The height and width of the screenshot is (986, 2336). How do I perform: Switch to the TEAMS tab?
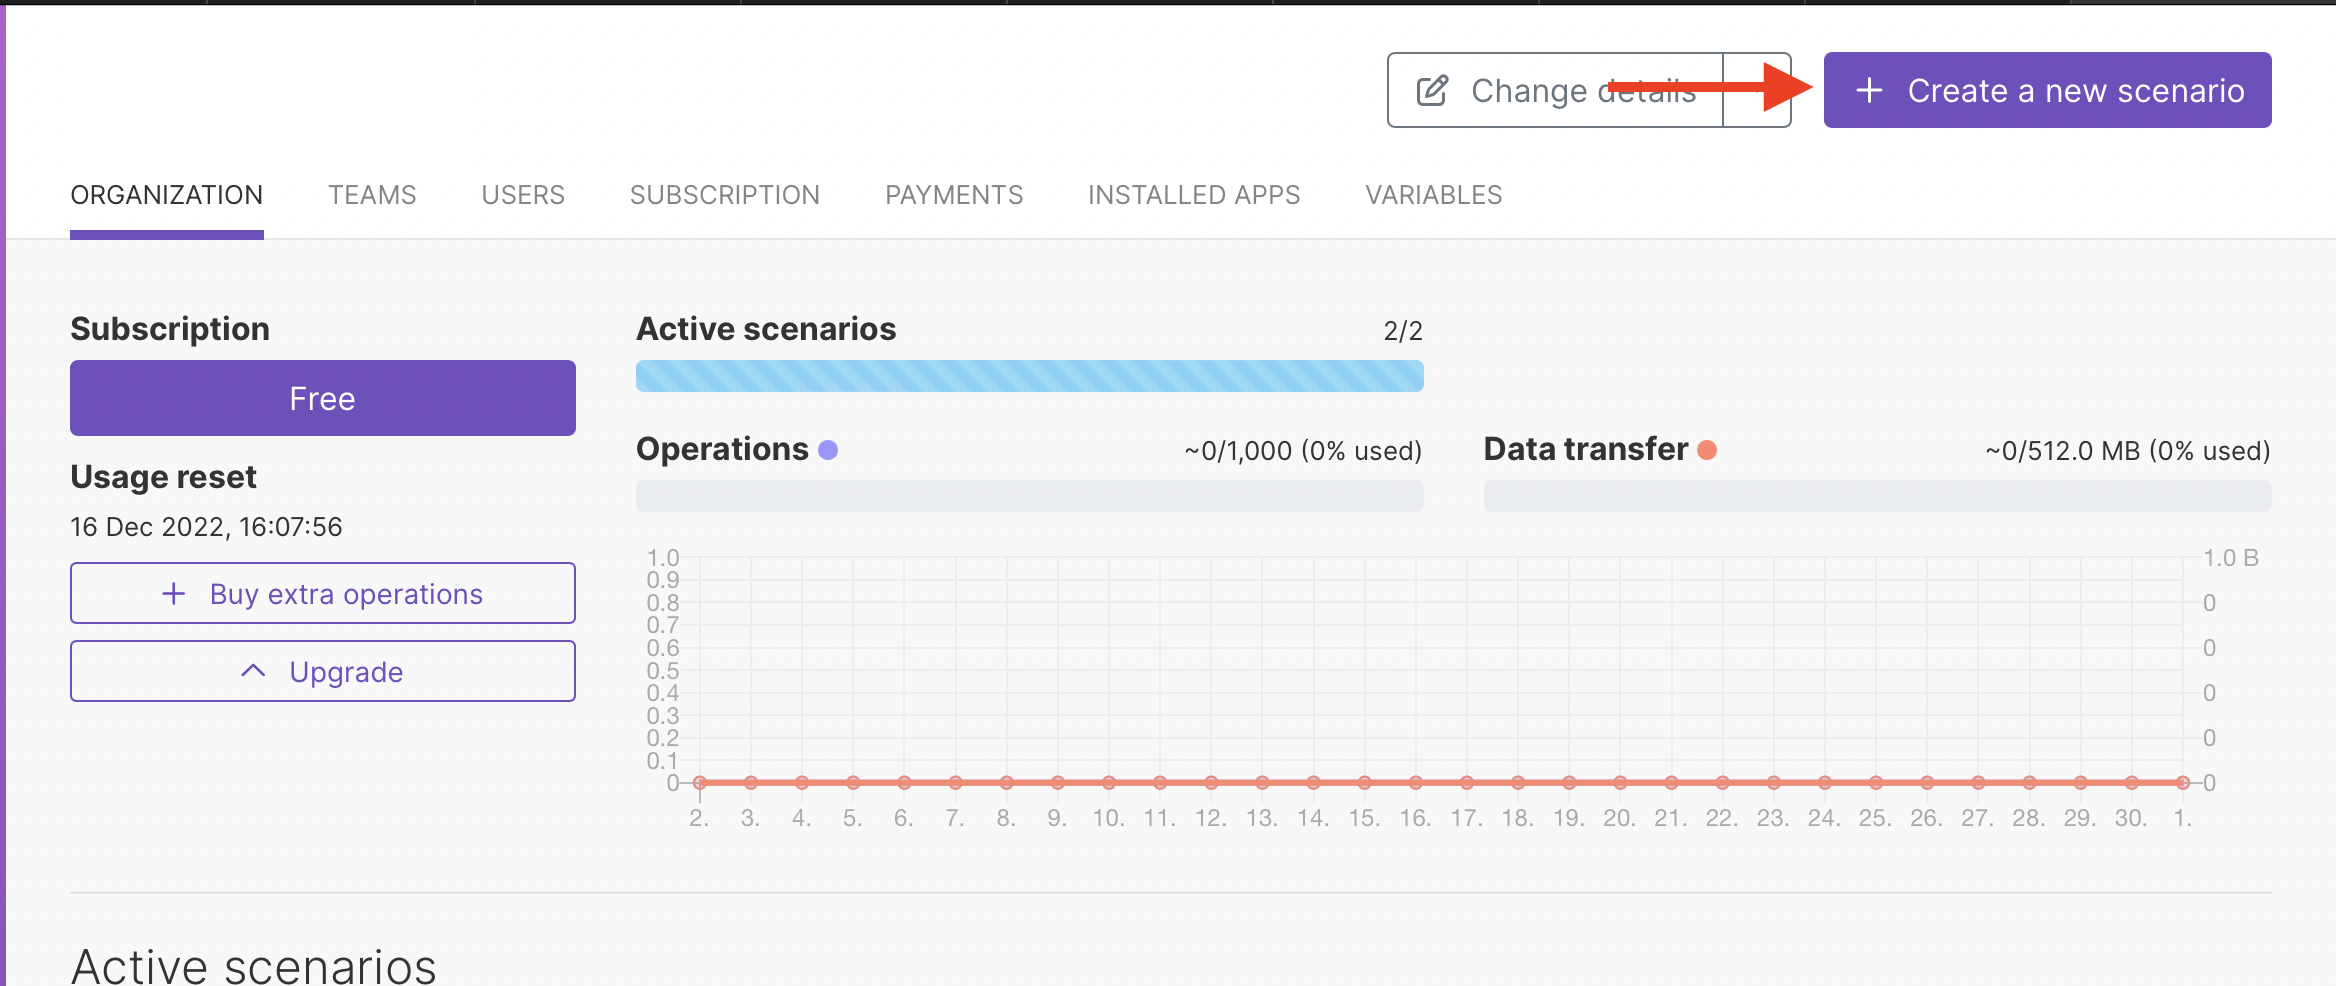coord(372,195)
